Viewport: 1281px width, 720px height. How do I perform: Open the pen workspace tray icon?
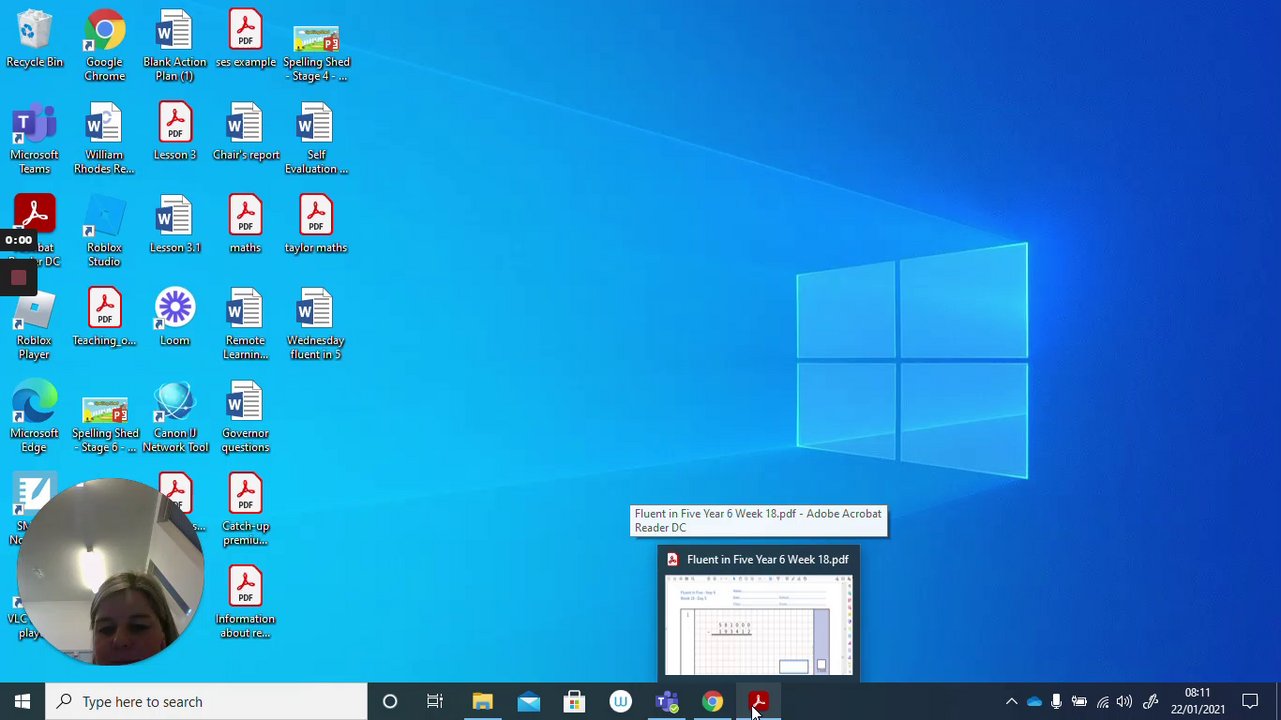[x=1150, y=702]
